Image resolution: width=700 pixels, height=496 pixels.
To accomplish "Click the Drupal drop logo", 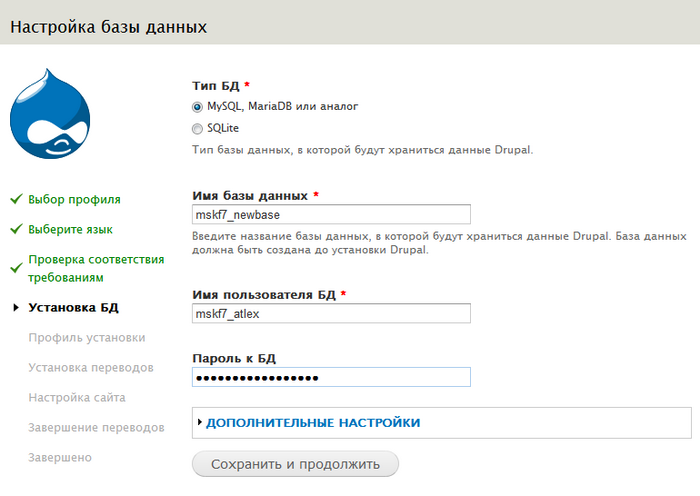I will [50, 114].
